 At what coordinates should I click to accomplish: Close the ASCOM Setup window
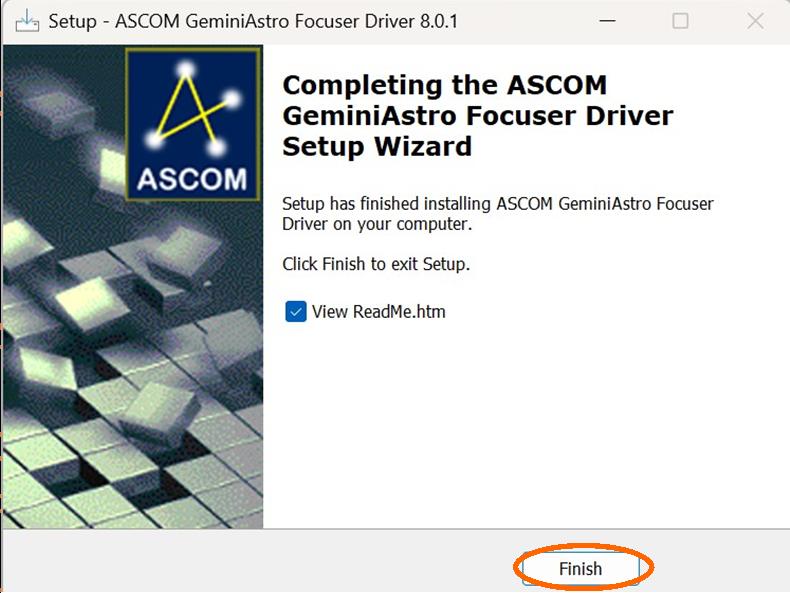coord(755,21)
